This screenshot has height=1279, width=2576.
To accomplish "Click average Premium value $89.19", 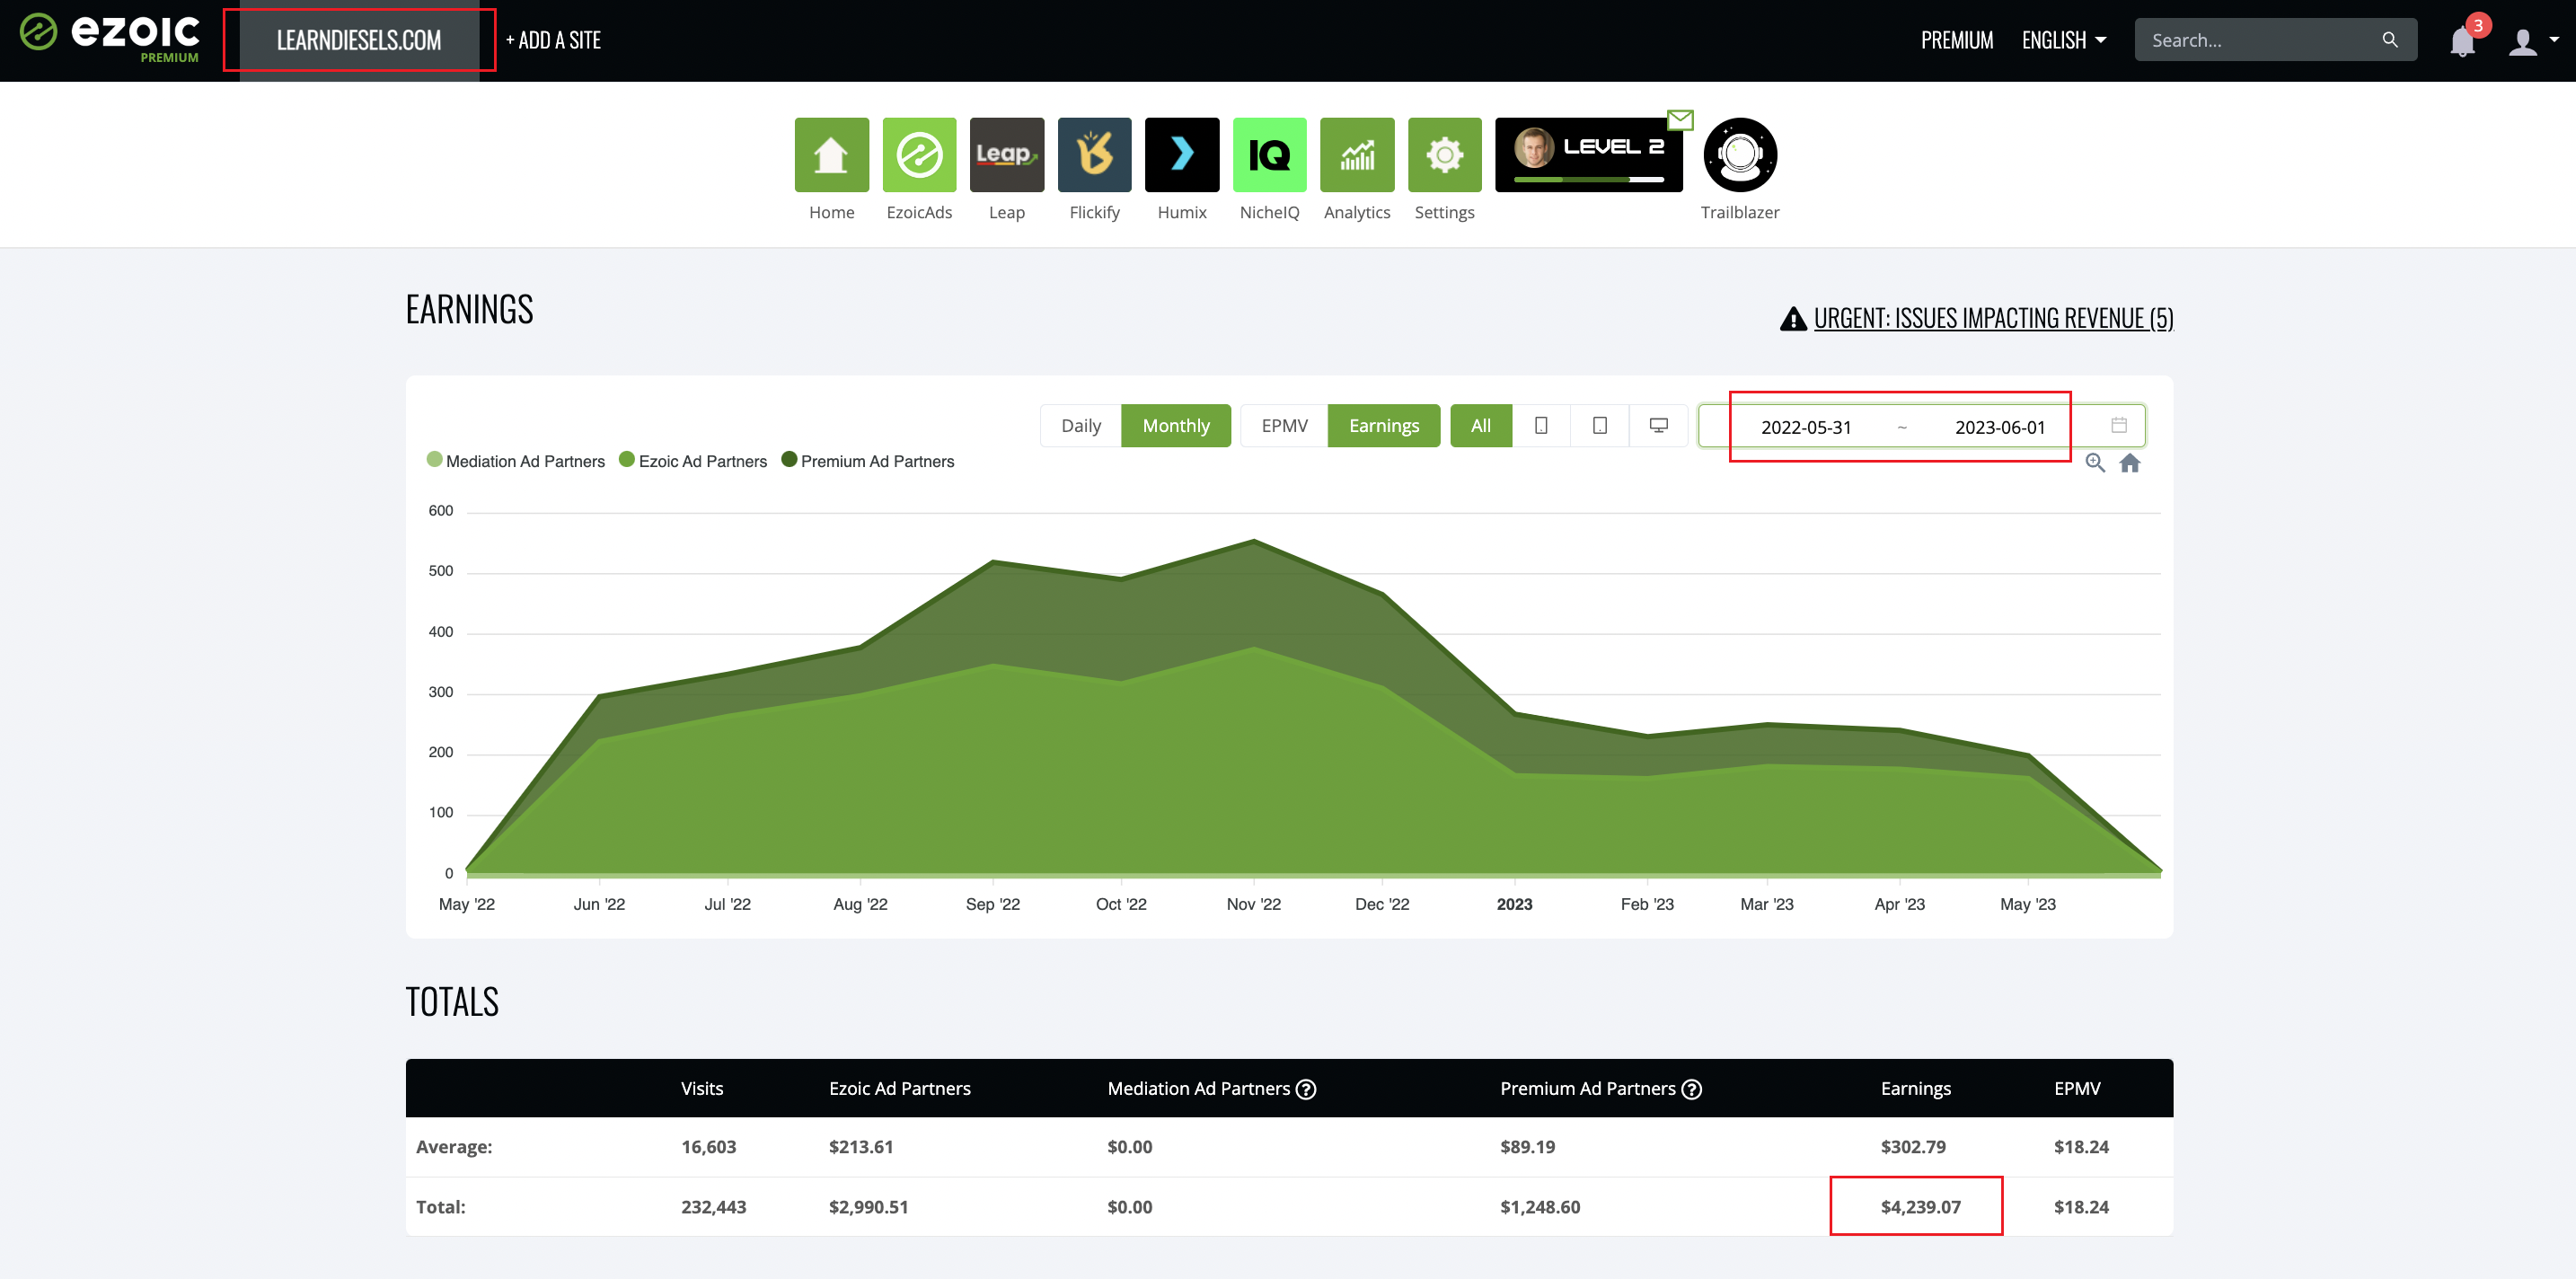I will point(1527,1147).
